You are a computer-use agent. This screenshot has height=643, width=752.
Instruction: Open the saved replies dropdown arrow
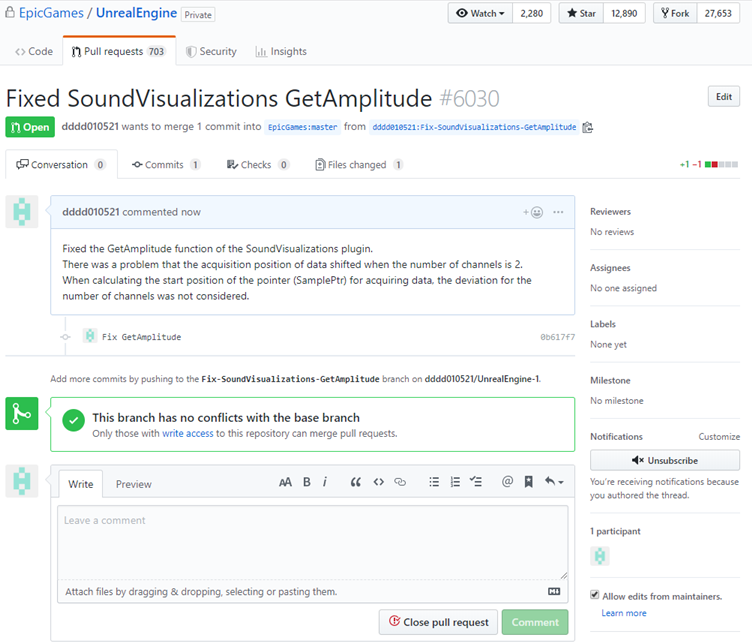554,482
